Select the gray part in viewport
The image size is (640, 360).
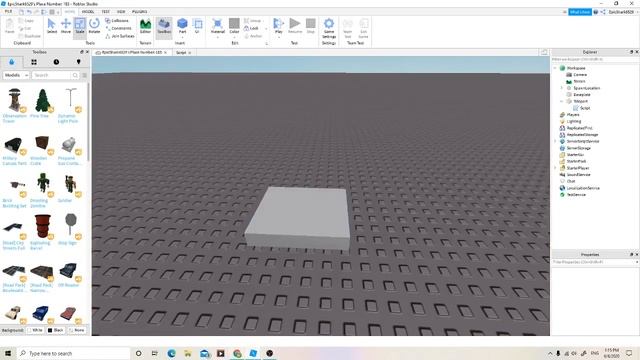point(299,217)
